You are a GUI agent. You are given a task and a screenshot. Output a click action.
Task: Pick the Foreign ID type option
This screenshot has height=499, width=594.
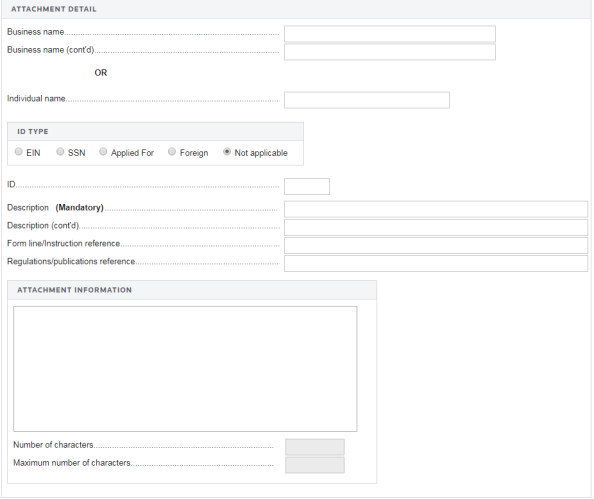(x=172, y=152)
